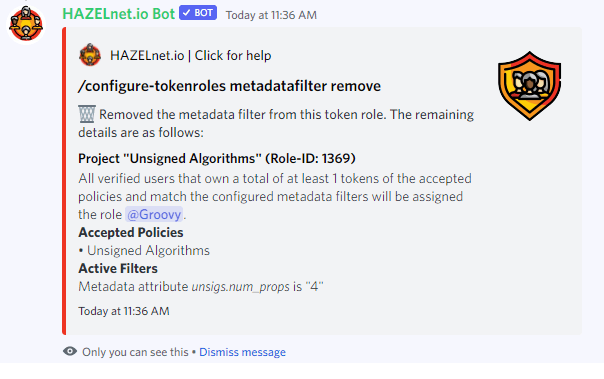Click the small embed author icon
This screenshot has width=604, height=379.
(x=90, y=55)
